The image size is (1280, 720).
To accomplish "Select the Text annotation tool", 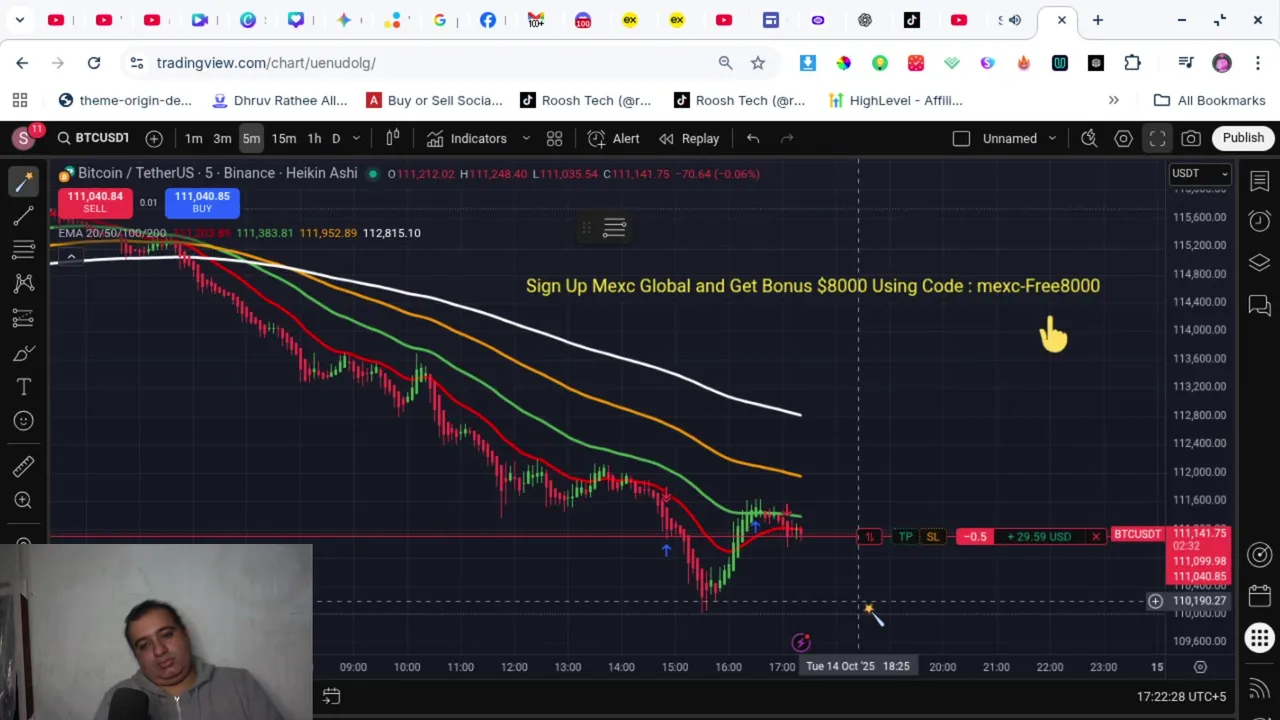I will point(24,387).
